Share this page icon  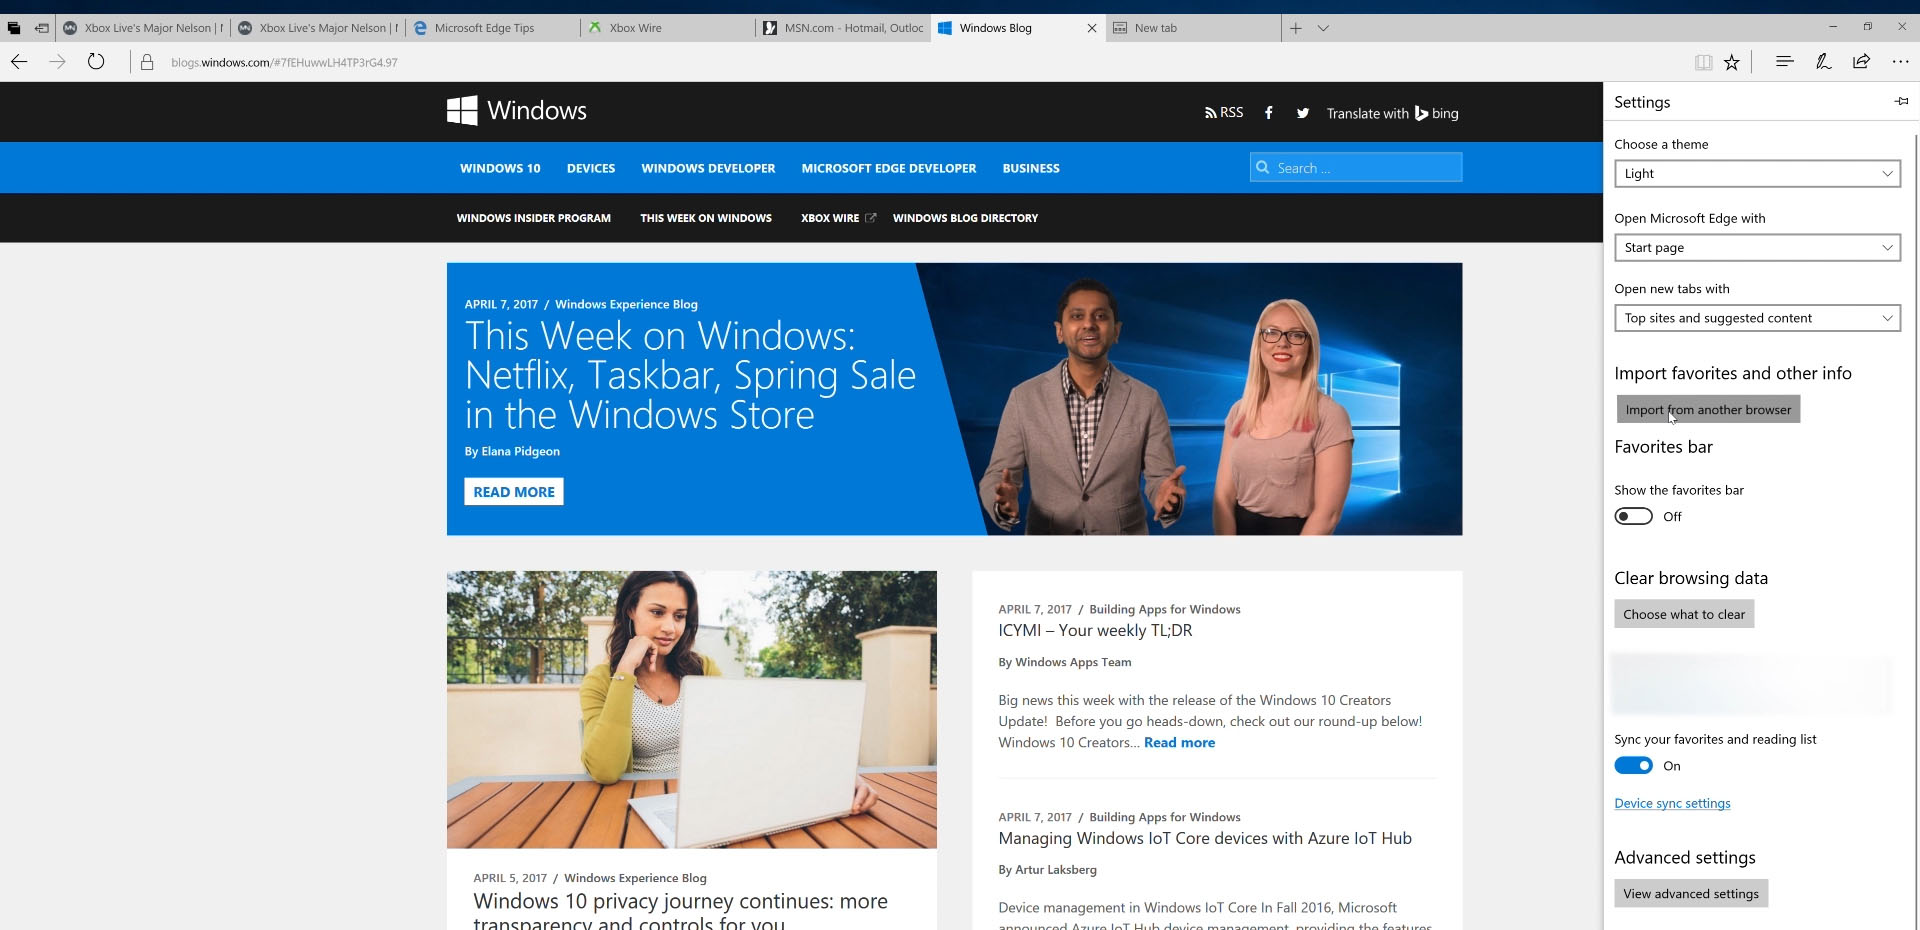pos(1861,62)
